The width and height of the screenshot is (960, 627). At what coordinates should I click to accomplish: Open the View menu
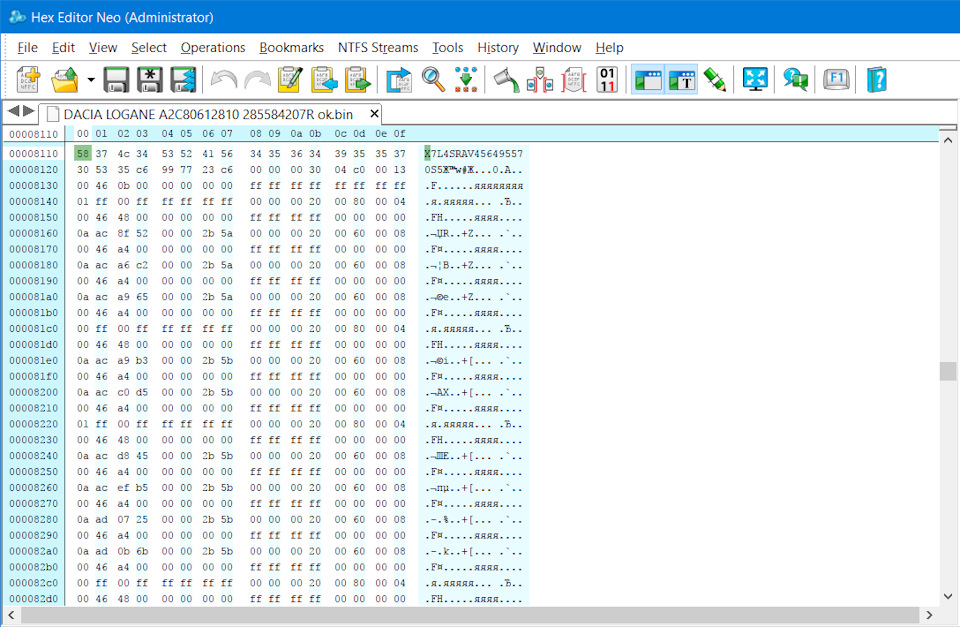[103, 48]
